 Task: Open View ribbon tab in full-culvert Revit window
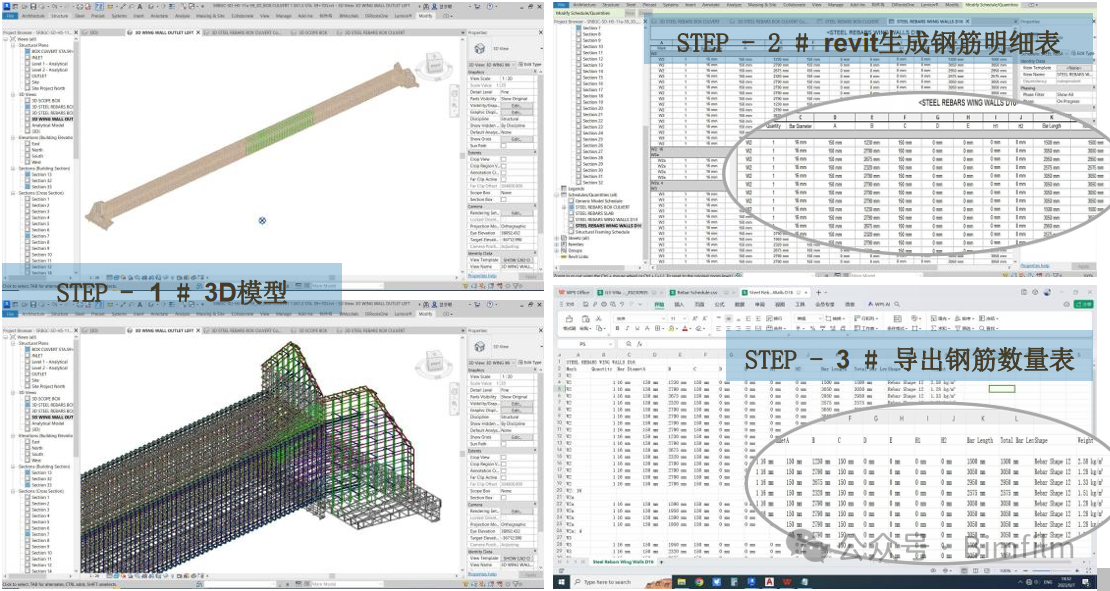pos(264,15)
